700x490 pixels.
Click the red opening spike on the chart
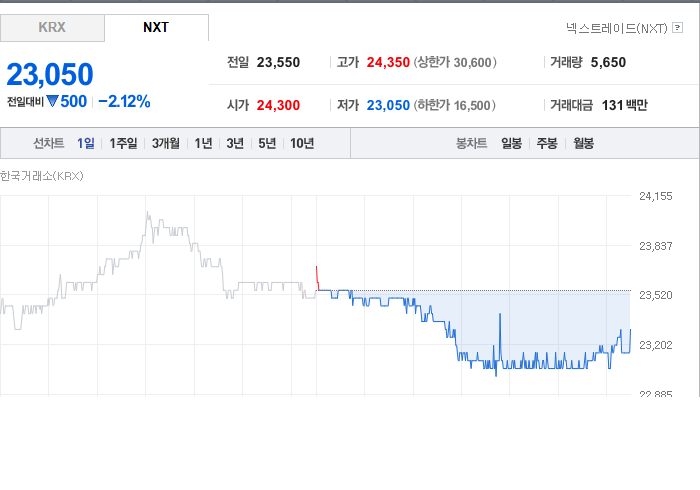pos(317,278)
